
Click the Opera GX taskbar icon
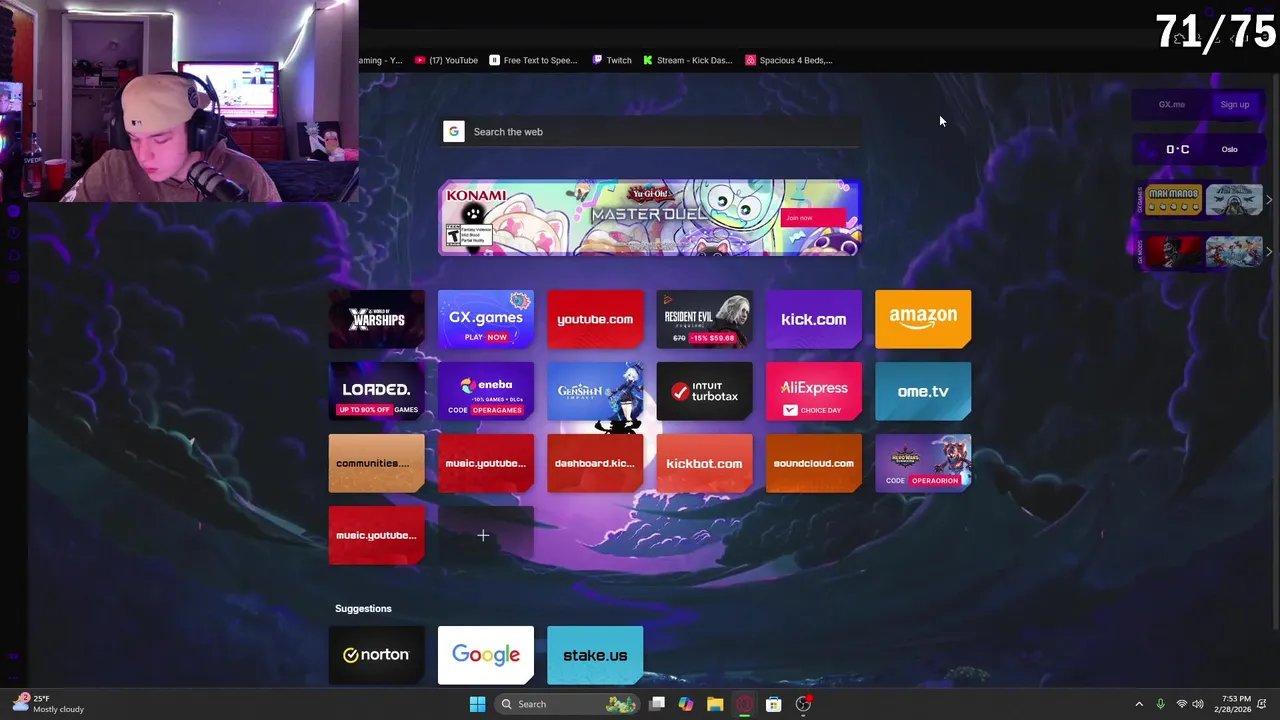coord(744,704)
